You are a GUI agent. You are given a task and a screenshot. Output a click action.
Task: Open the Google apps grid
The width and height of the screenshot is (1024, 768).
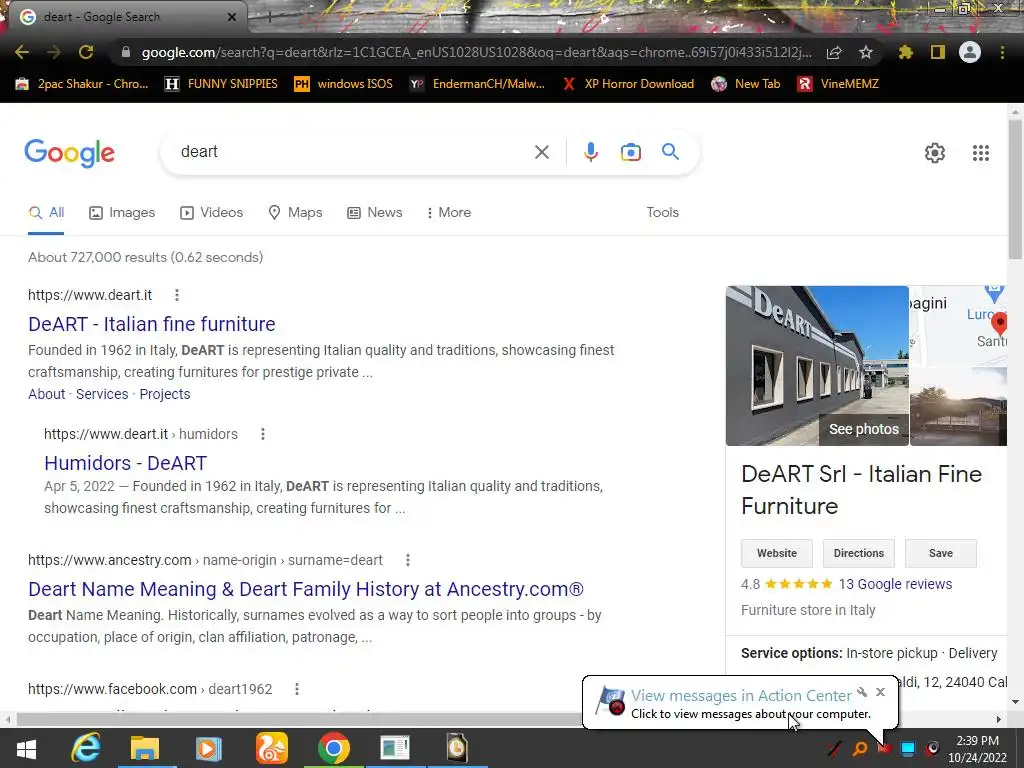(981, 153)
